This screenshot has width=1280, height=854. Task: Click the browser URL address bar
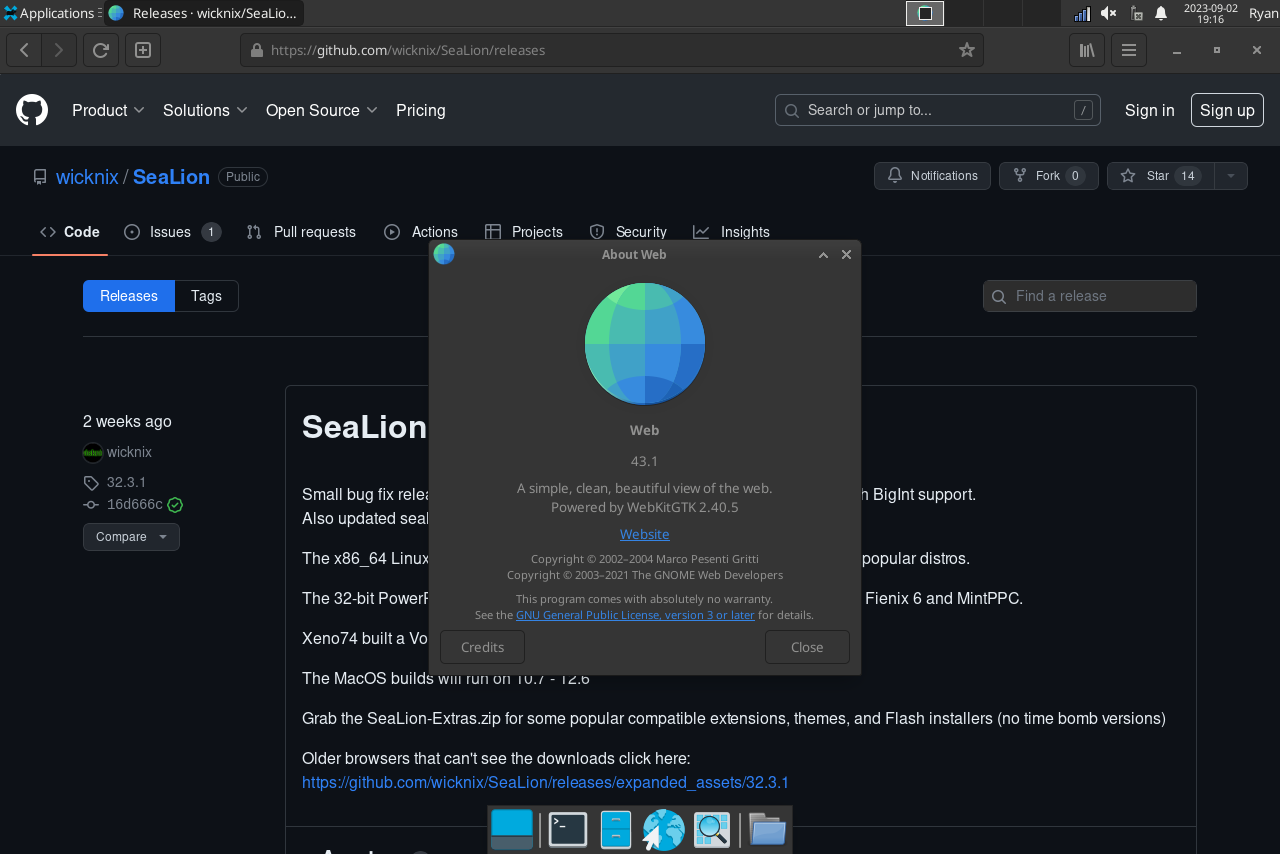[x=612, y=50]
